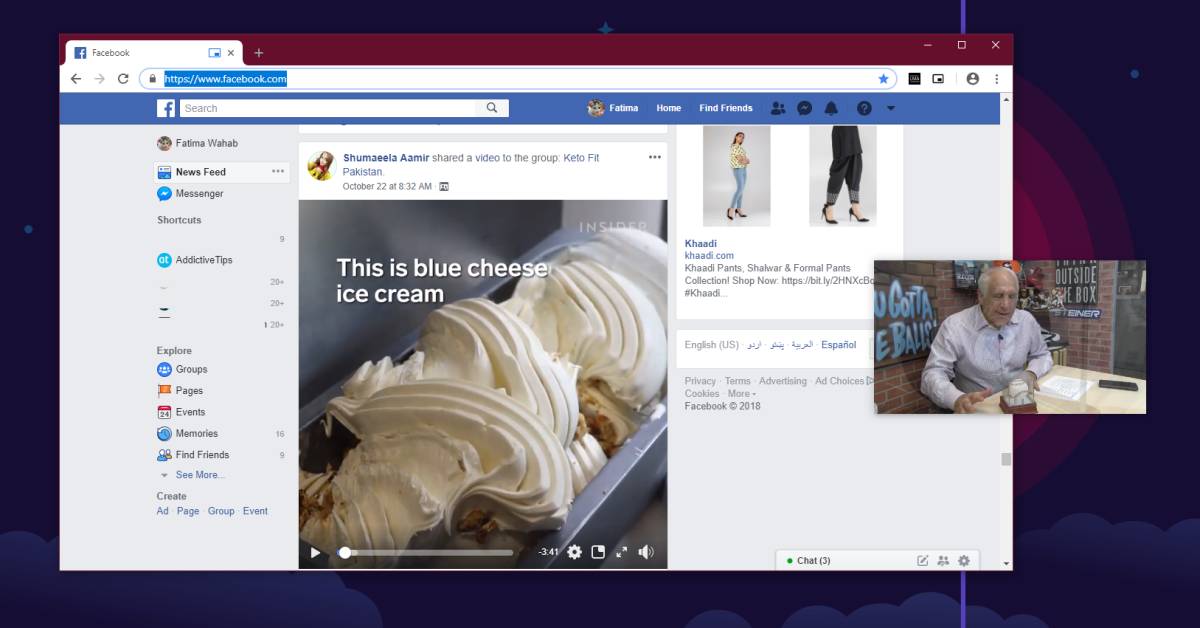The image size is (1200, 628).
Task: Open the Chrome three-dot menu
Action: (x=996, y=79)
